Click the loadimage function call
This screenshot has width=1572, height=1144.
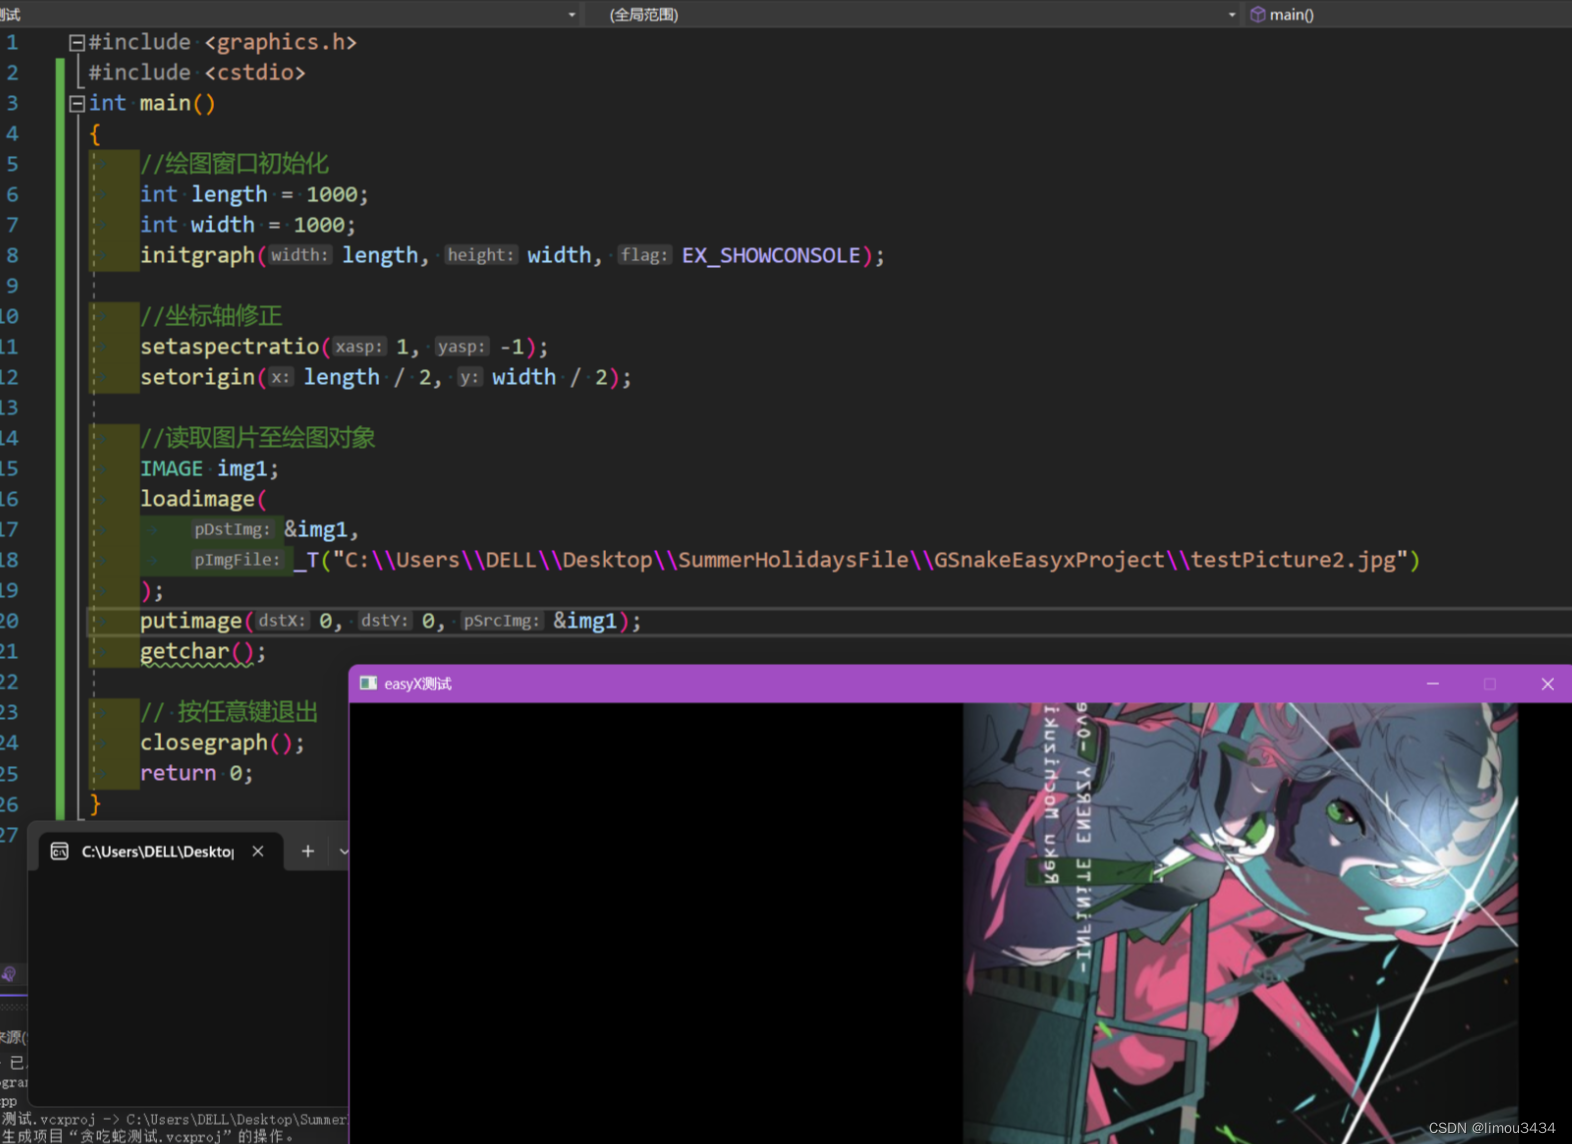(197, 500)
